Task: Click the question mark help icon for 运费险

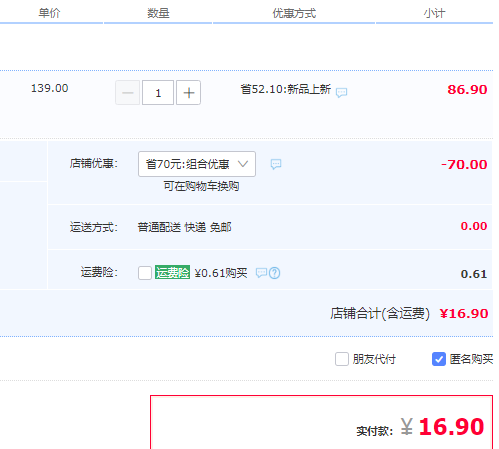Action: (x=274, y=273)
